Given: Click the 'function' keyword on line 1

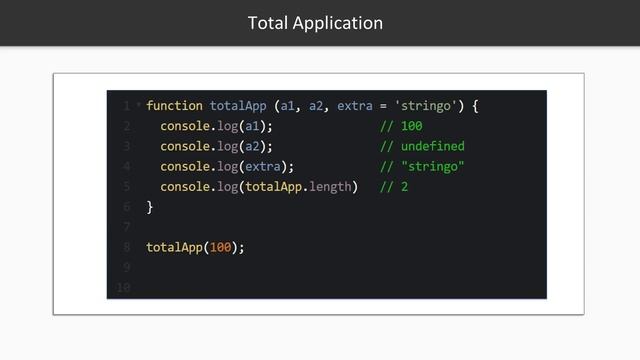Looking at the screenshot, I should coord(174,106).
